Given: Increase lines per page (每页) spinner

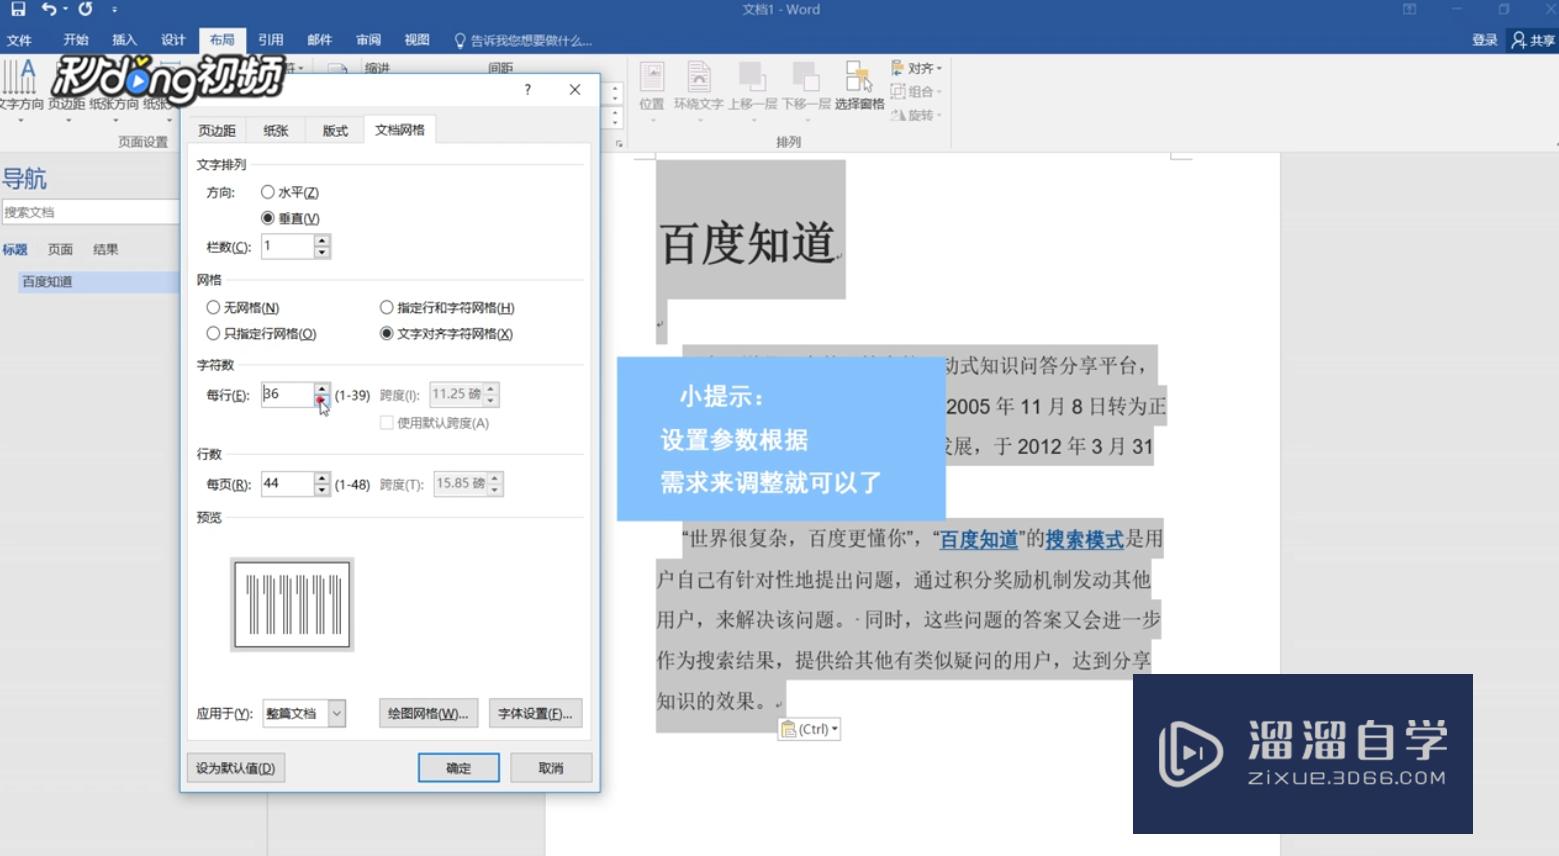Looking at the screenshot, I should 321,477.
